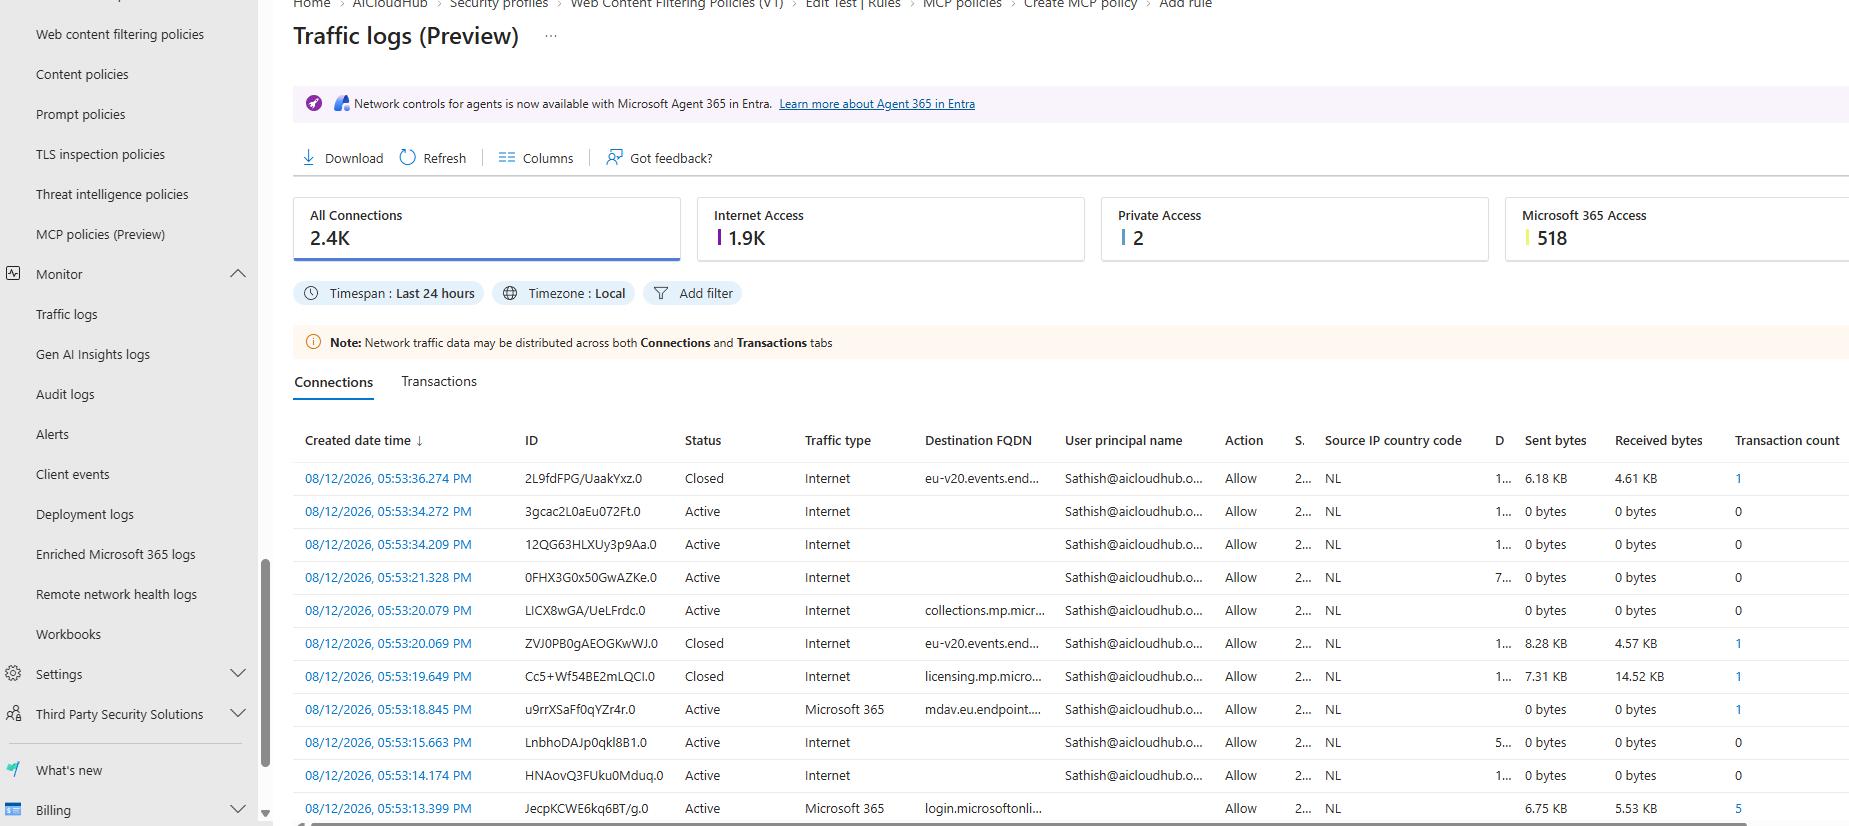1849x826 pixels.
Task: Open Traffic logs in sidebar
Action: pyautogui.click(x=67, y=314)
